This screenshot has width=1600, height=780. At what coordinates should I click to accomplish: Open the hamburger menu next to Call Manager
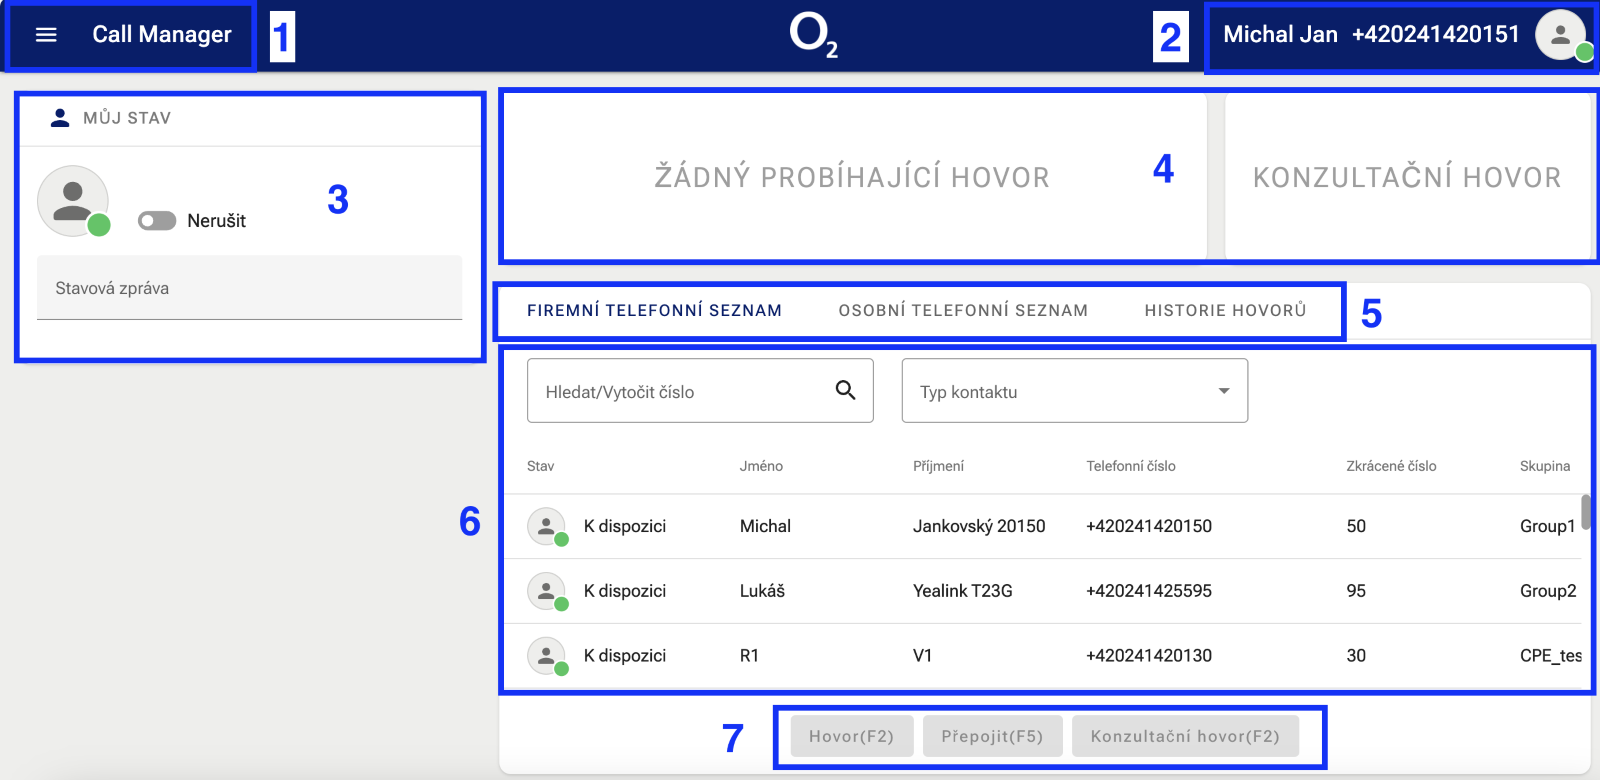coord(46,35)
